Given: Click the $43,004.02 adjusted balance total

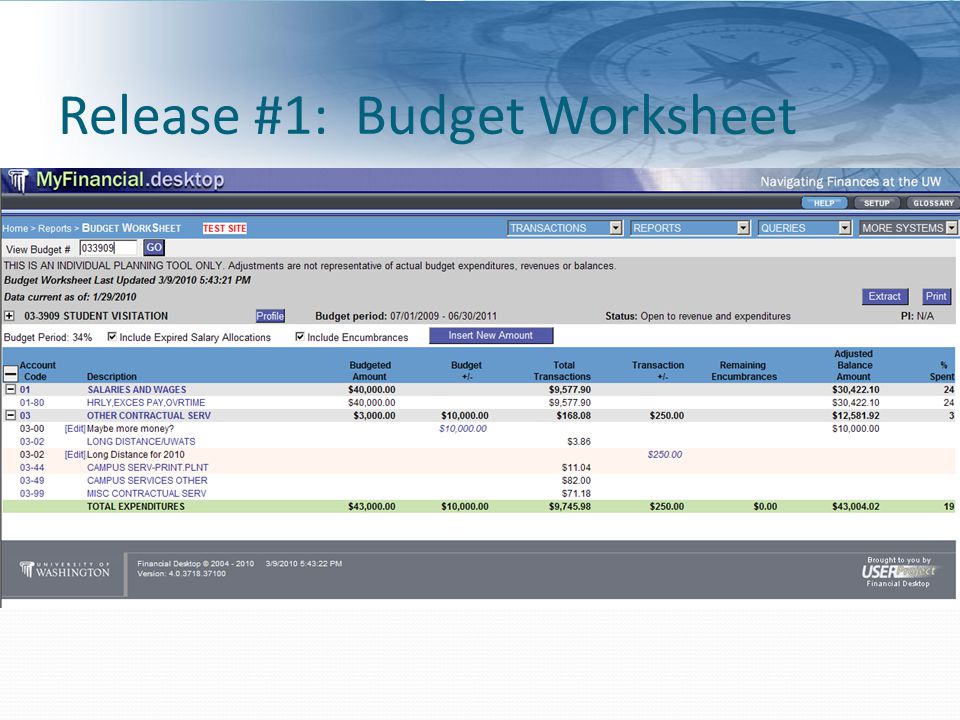Looking at the screenshot, I should click(855, 506).
